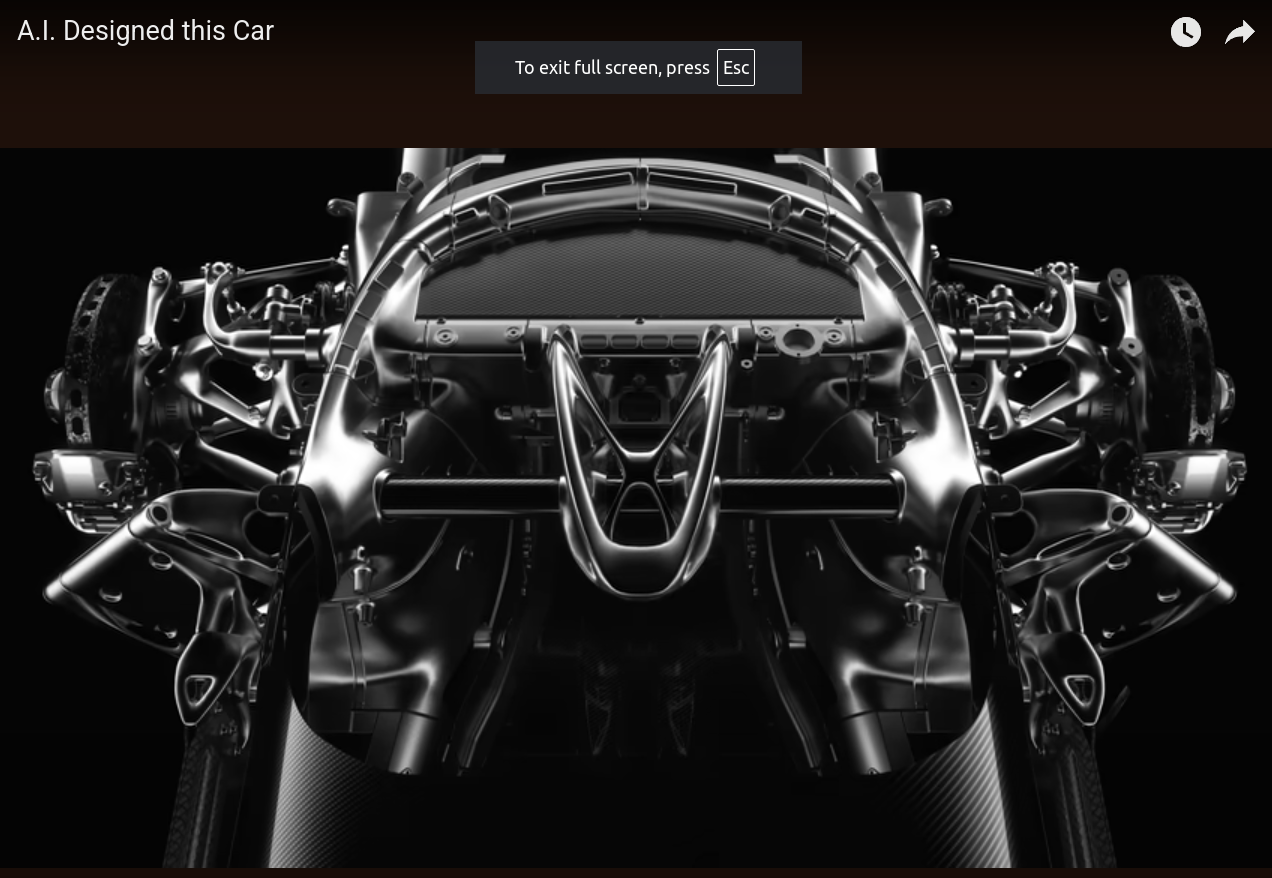Click the 'To exit full screen, press' text
Image resolution: width=1272 pixels, height=878 pixels.
click(612, 68)
